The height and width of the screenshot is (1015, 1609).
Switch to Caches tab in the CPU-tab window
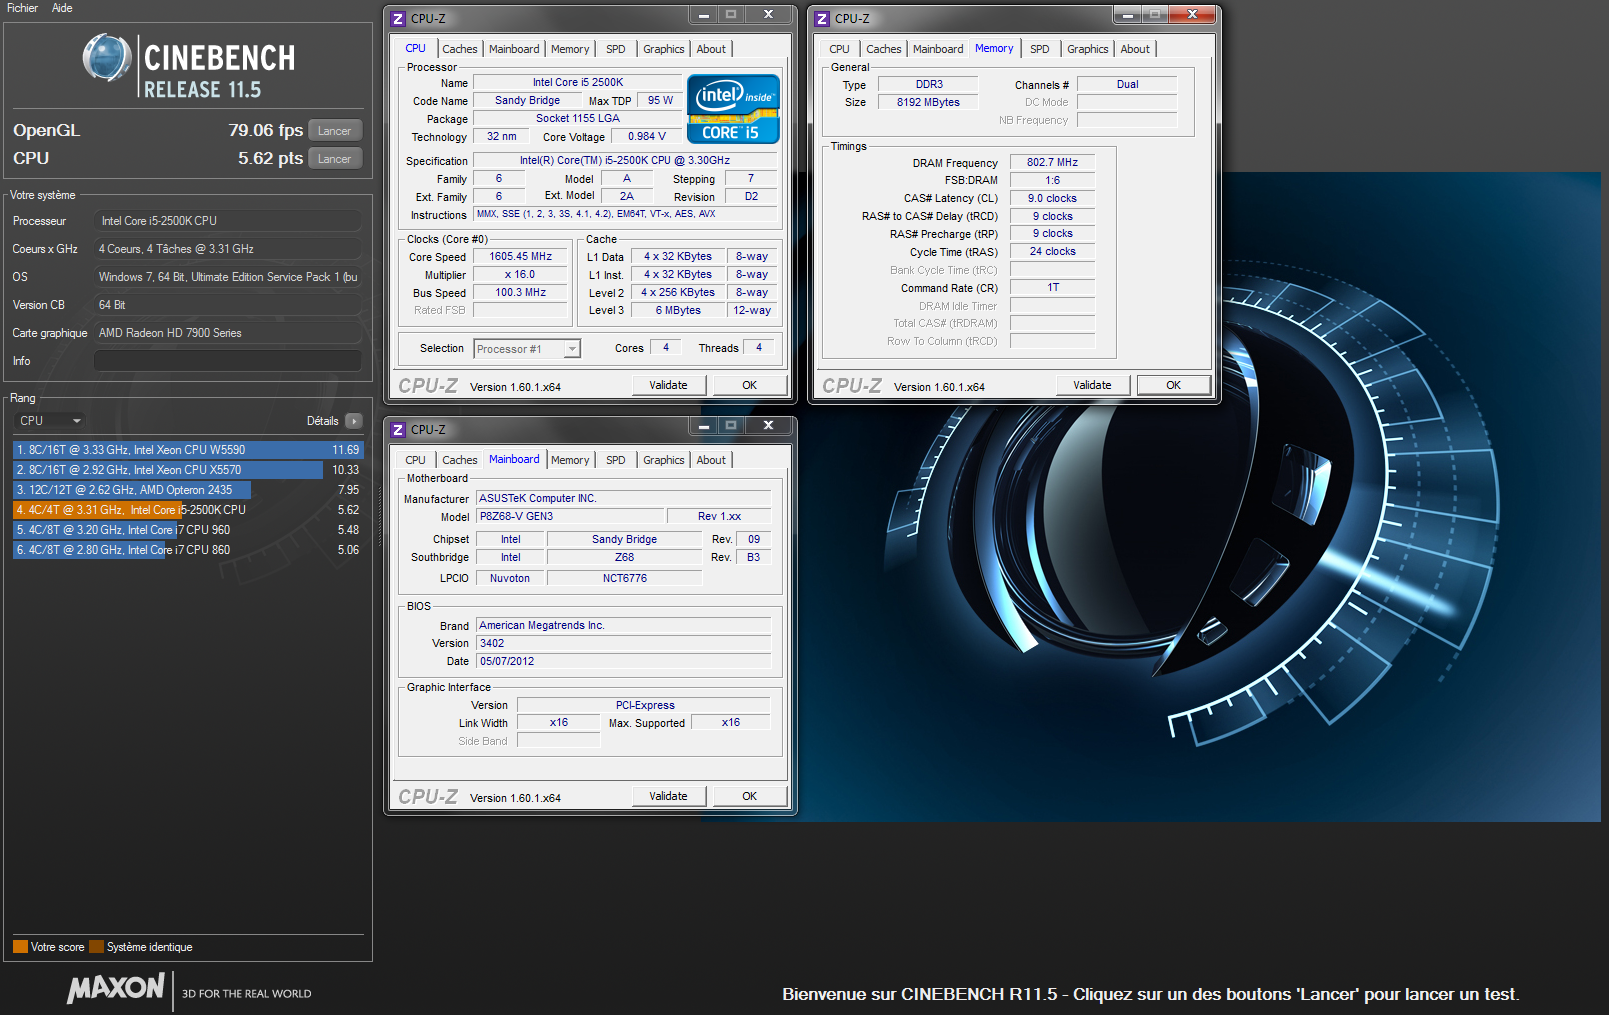[x=460, y=49]
